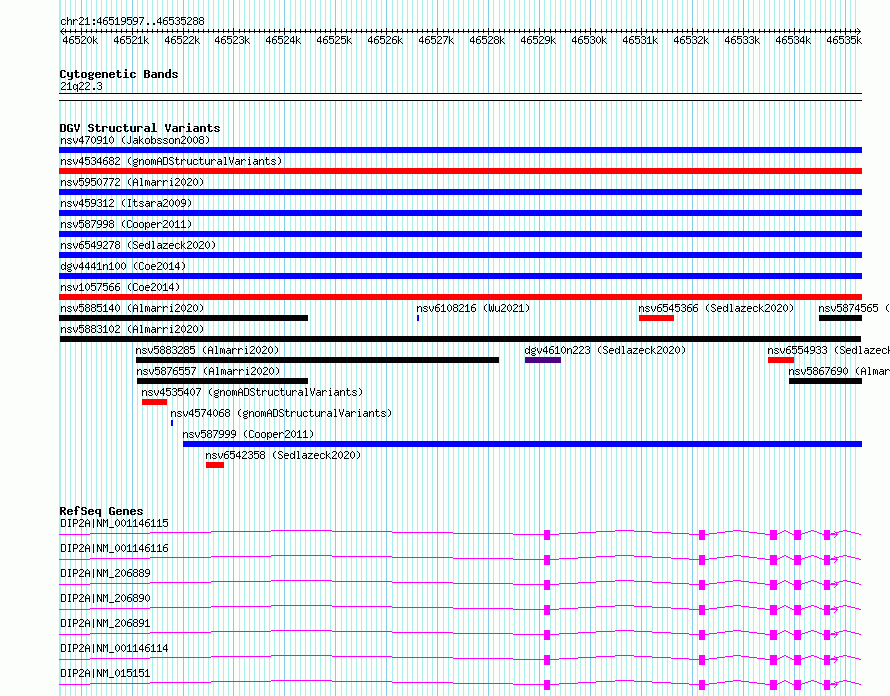The height and width of the screenshot is (696, 890).
Task: Open DIP2A|NM_001146115 transcript
Action: point(114,523)
